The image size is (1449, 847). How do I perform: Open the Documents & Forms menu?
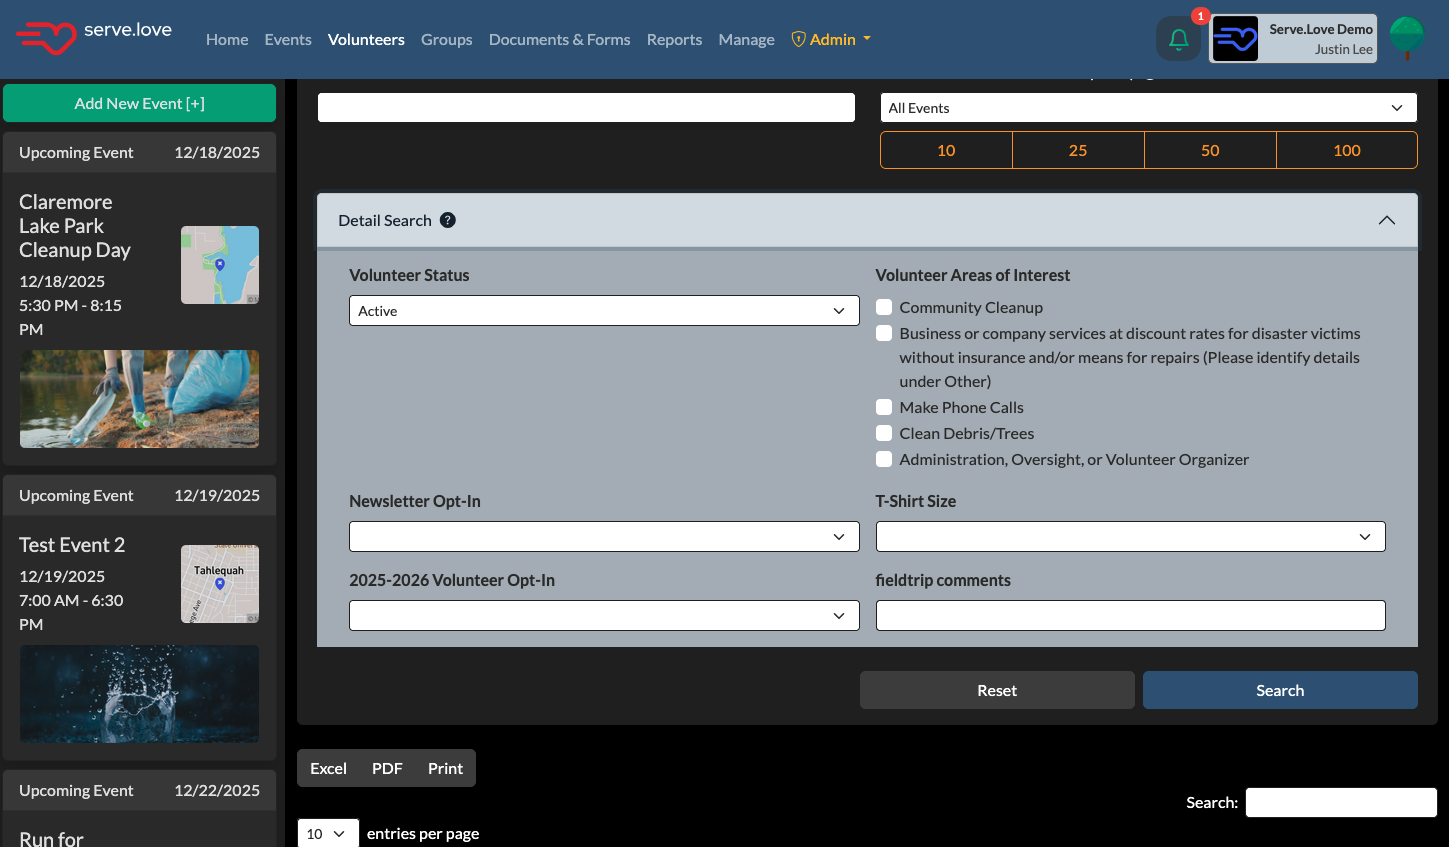click(559, 40)
